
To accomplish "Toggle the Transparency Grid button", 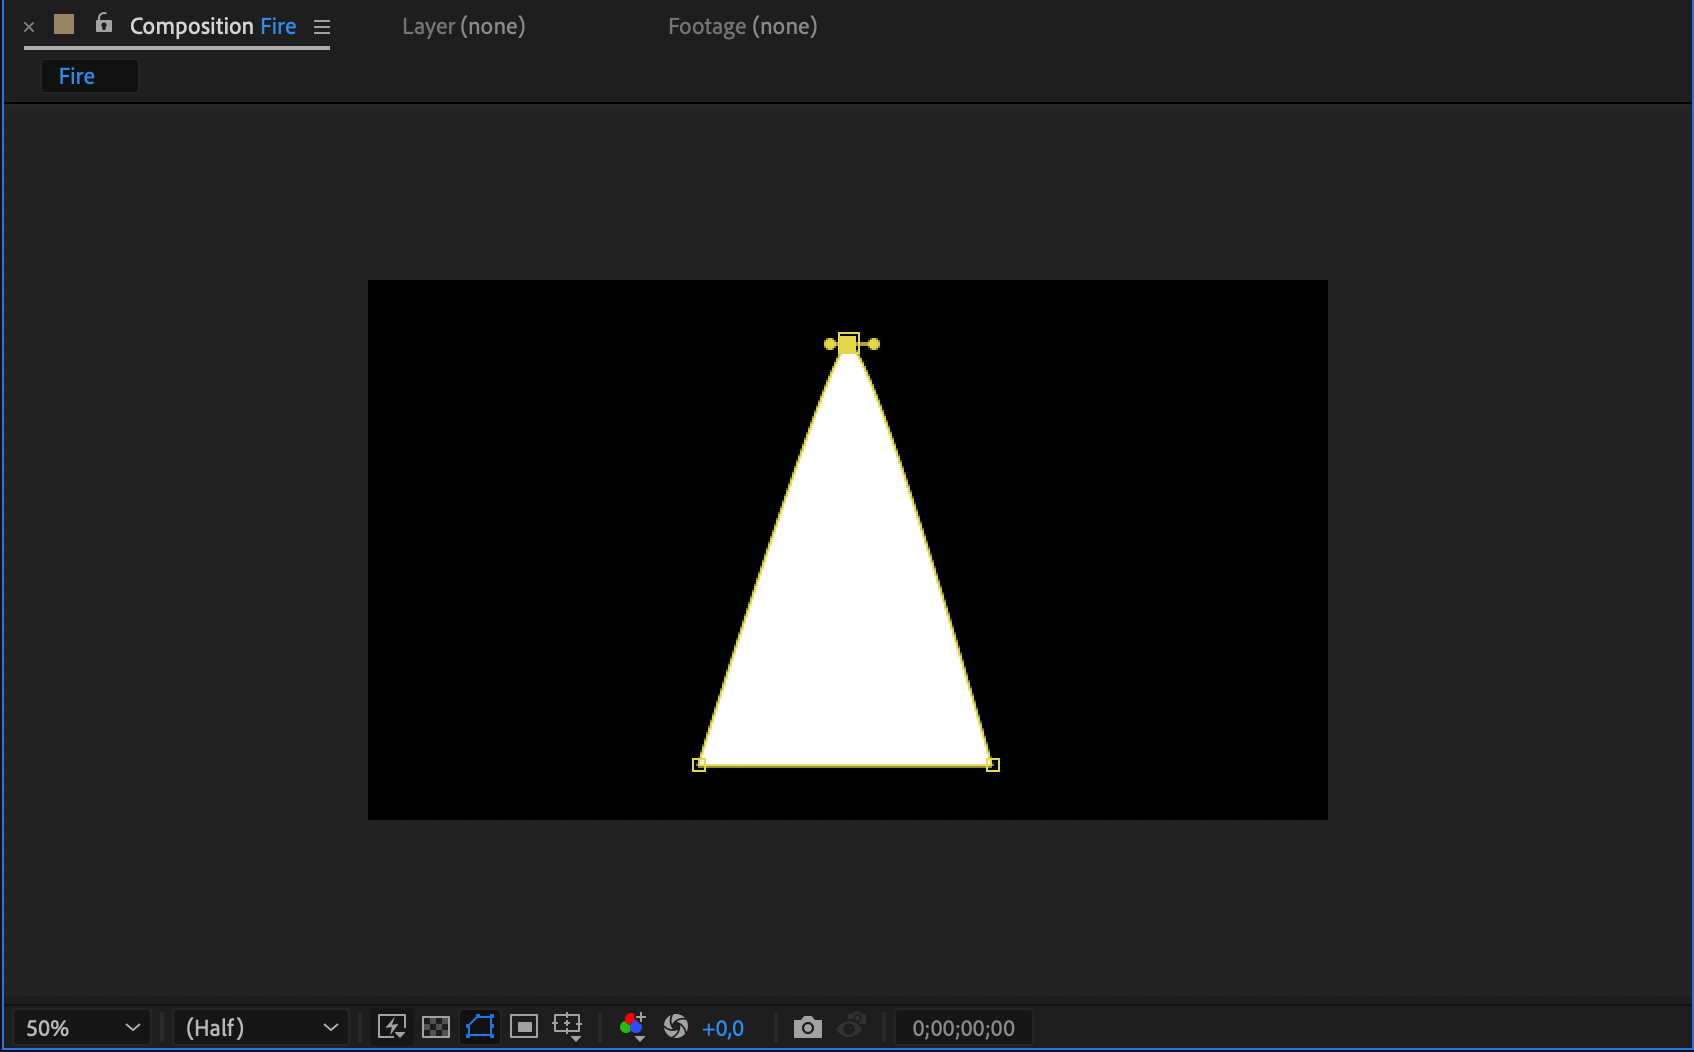I will (x=436, y=1027).
